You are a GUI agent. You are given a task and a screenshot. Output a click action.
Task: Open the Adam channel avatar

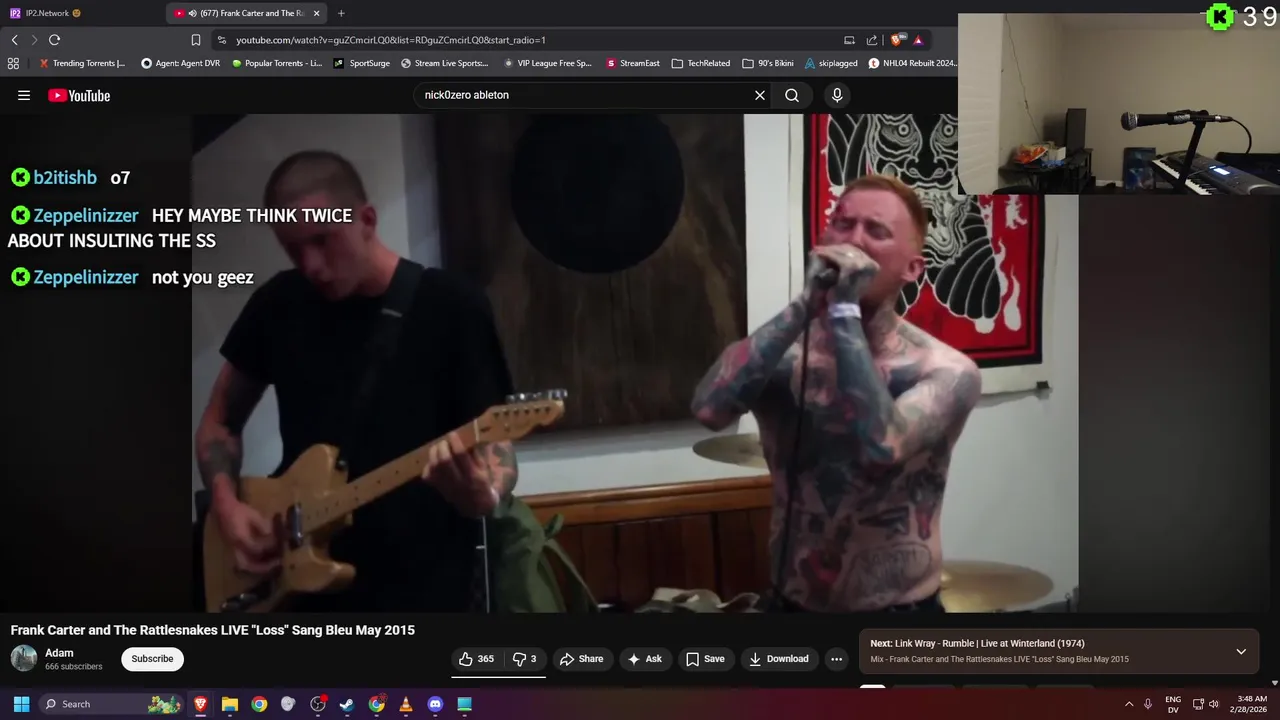point(24,658)
